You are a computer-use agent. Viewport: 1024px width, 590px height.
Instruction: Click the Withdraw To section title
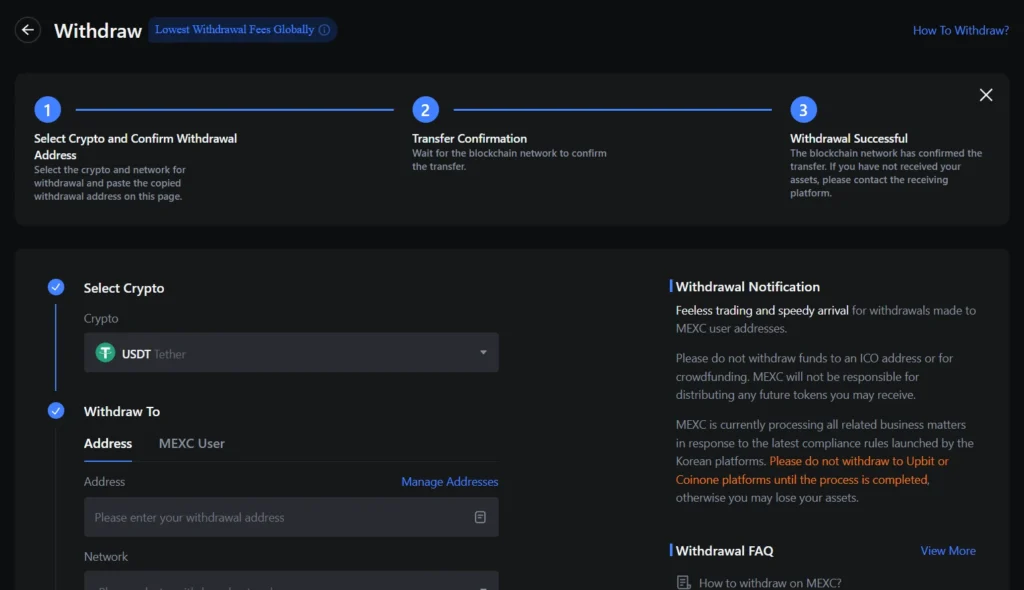121,412
